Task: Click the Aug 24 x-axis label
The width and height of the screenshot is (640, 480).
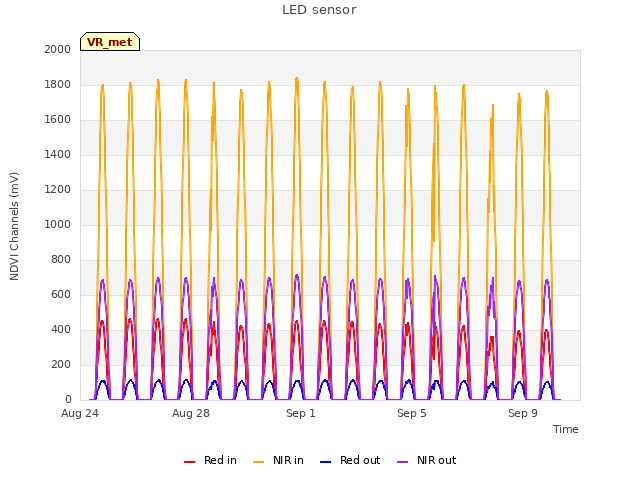Action: click(x=80, y=413)
